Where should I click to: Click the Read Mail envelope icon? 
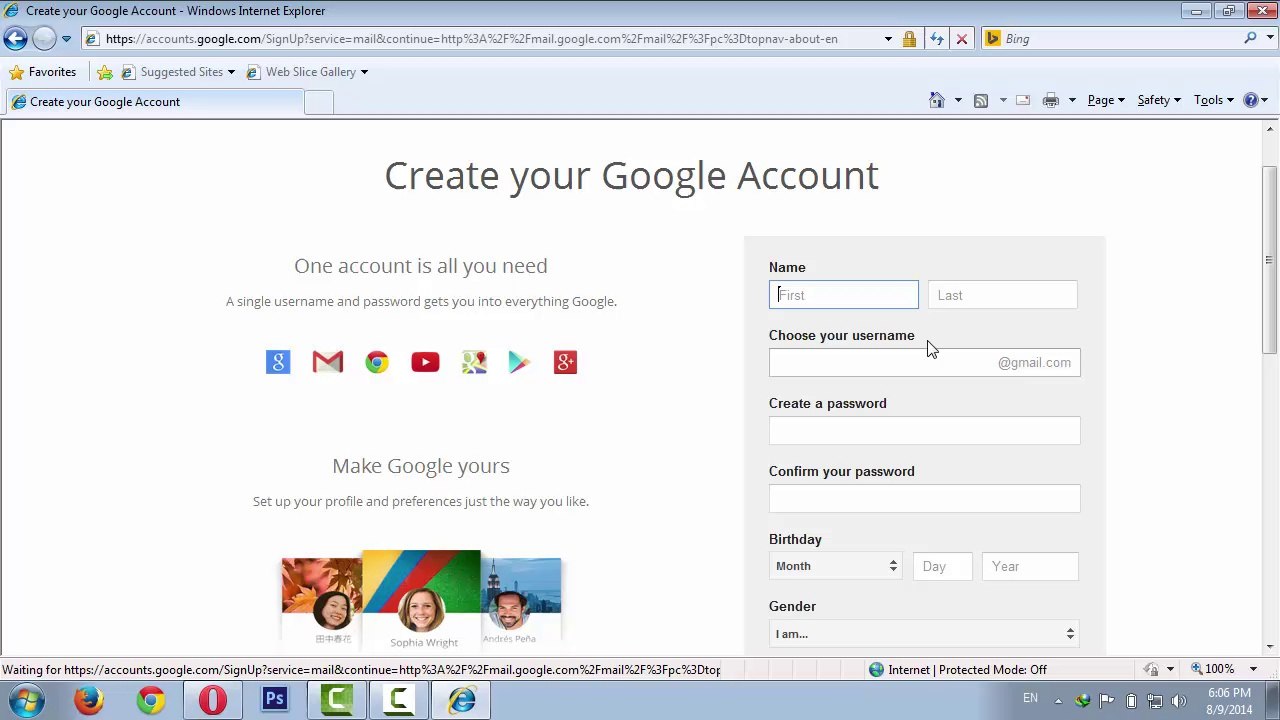[x=1023, y=100]
